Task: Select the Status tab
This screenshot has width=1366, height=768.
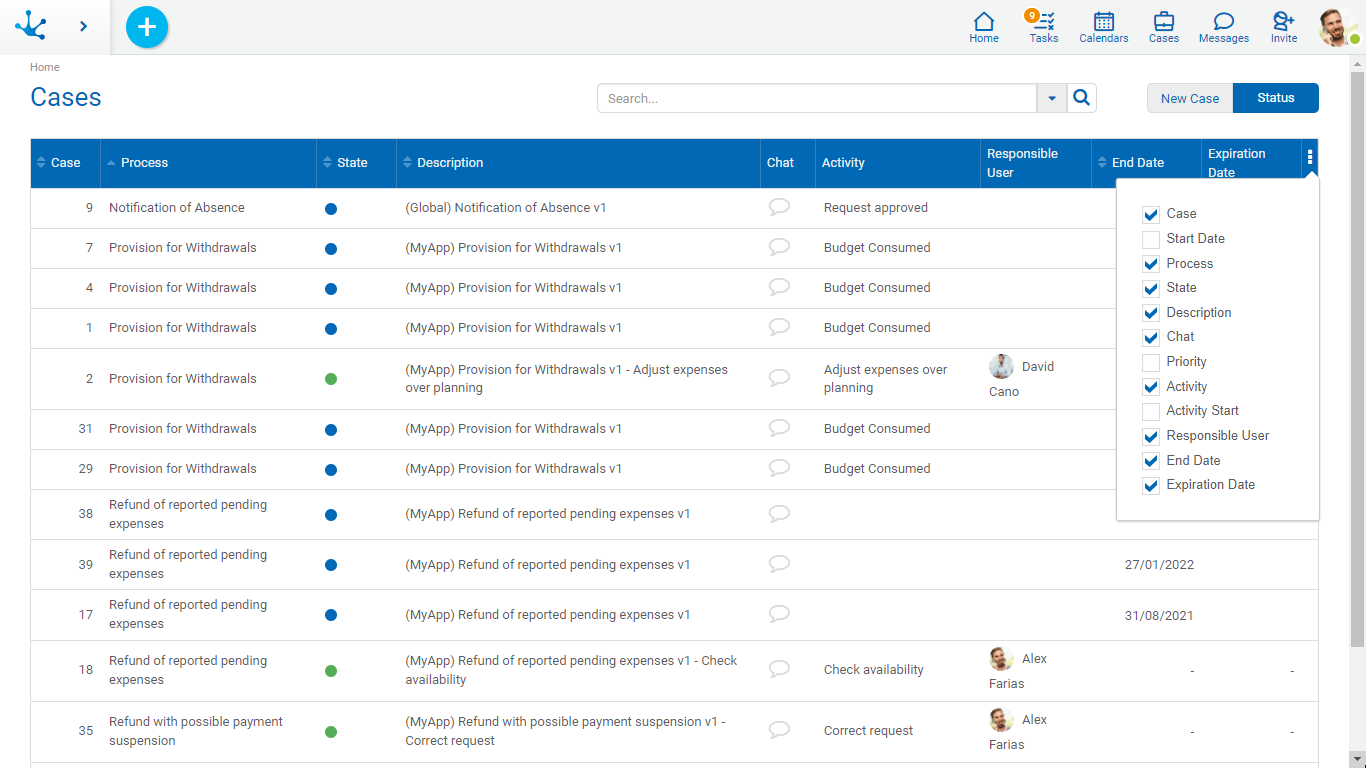Action: (1276, 98)
